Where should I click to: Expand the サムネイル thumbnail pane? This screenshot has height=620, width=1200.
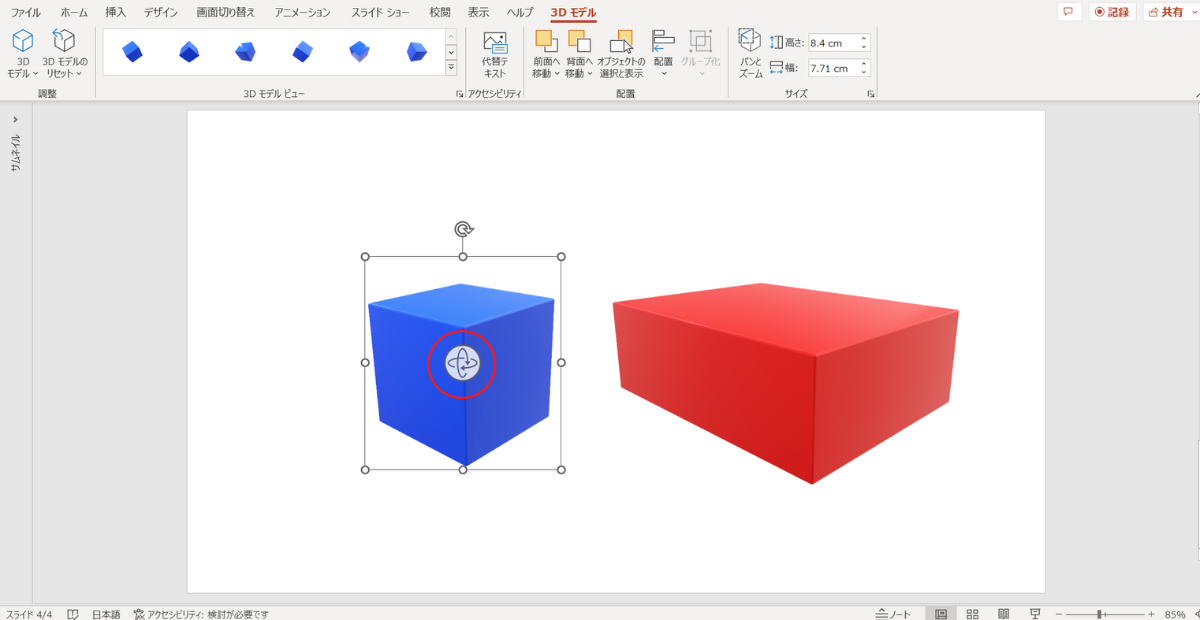(15, 119)
